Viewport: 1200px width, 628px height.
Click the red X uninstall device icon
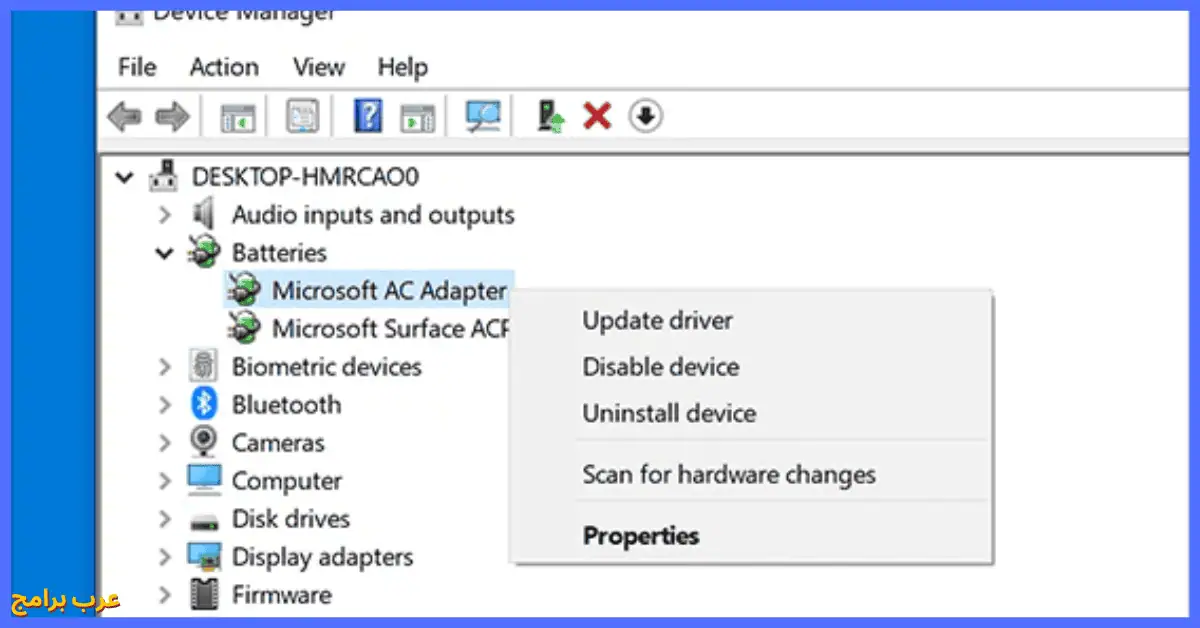597,117
